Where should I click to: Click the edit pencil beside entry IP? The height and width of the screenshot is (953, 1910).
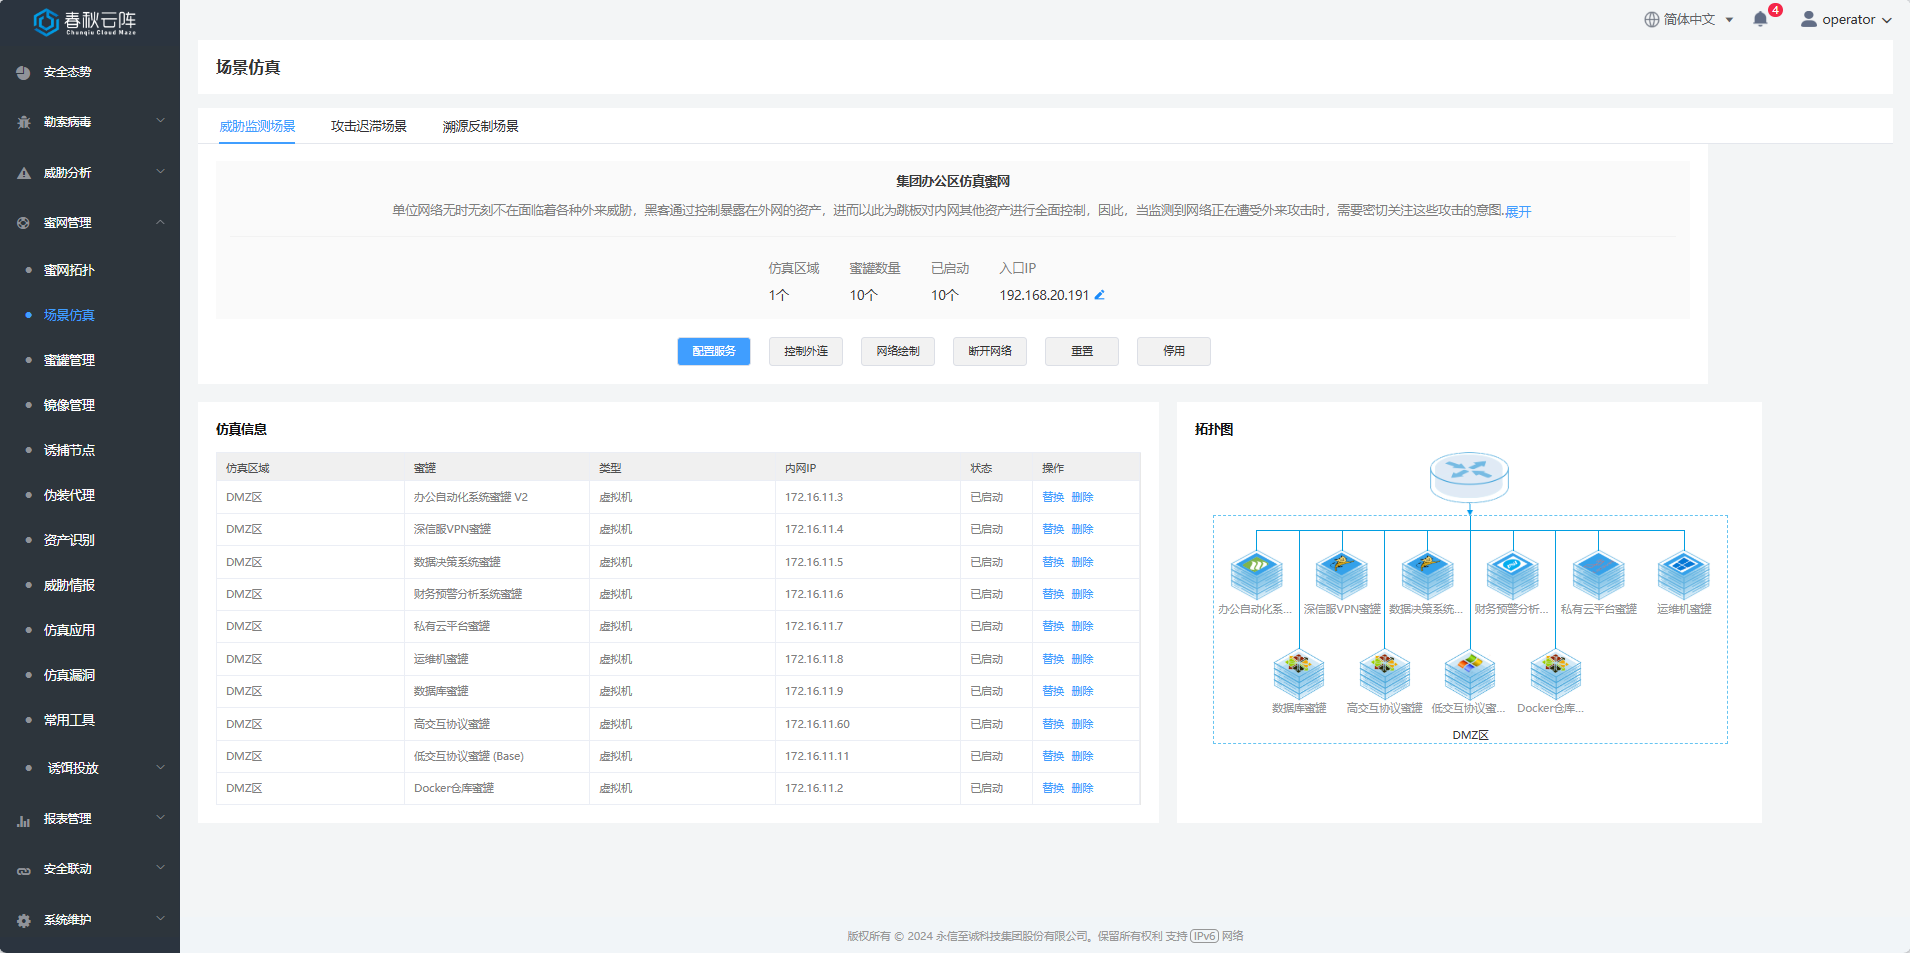(x=1099, y=295)
